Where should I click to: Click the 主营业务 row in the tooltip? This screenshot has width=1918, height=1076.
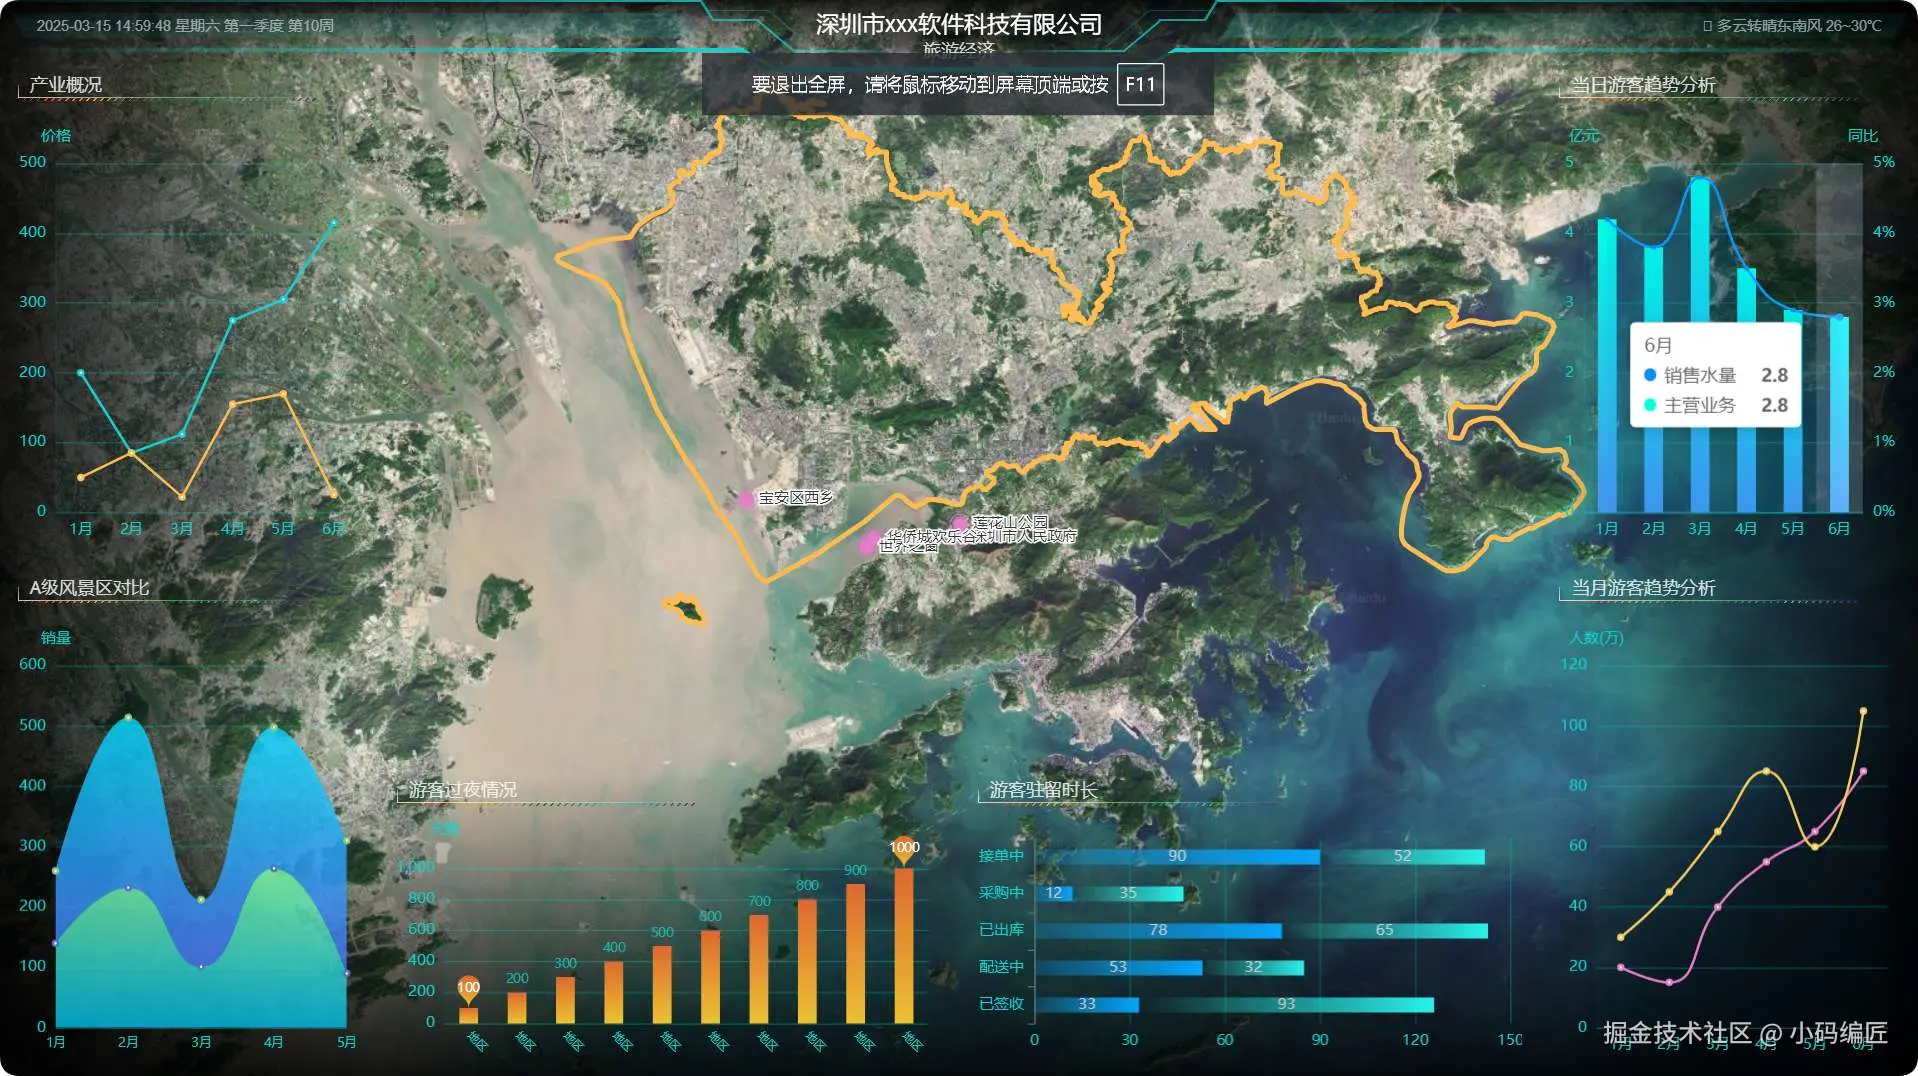point(1715,405)
